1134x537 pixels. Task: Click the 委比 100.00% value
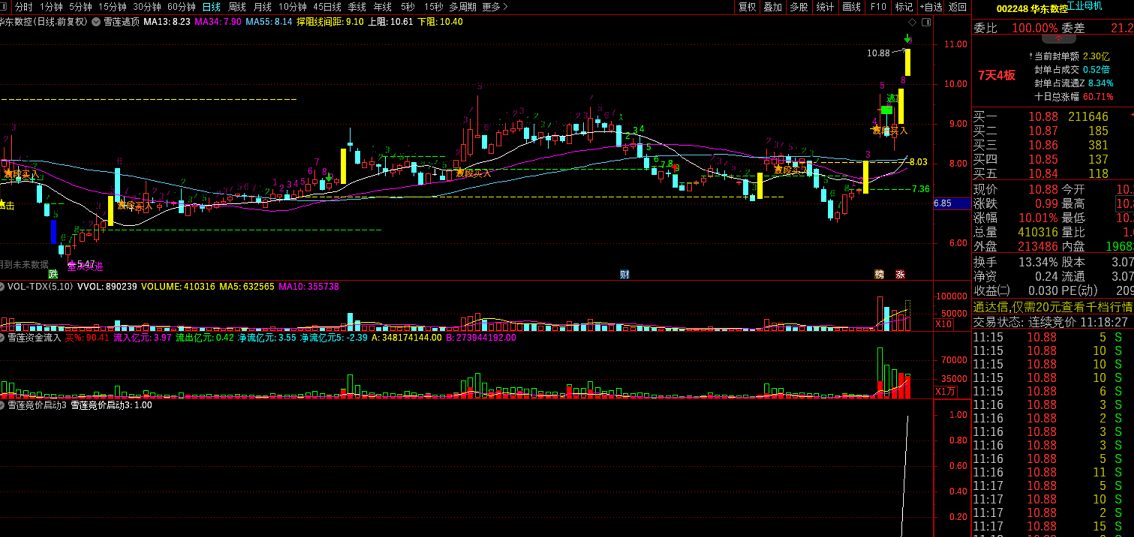pyautogui.click(x=1036, y=28)
